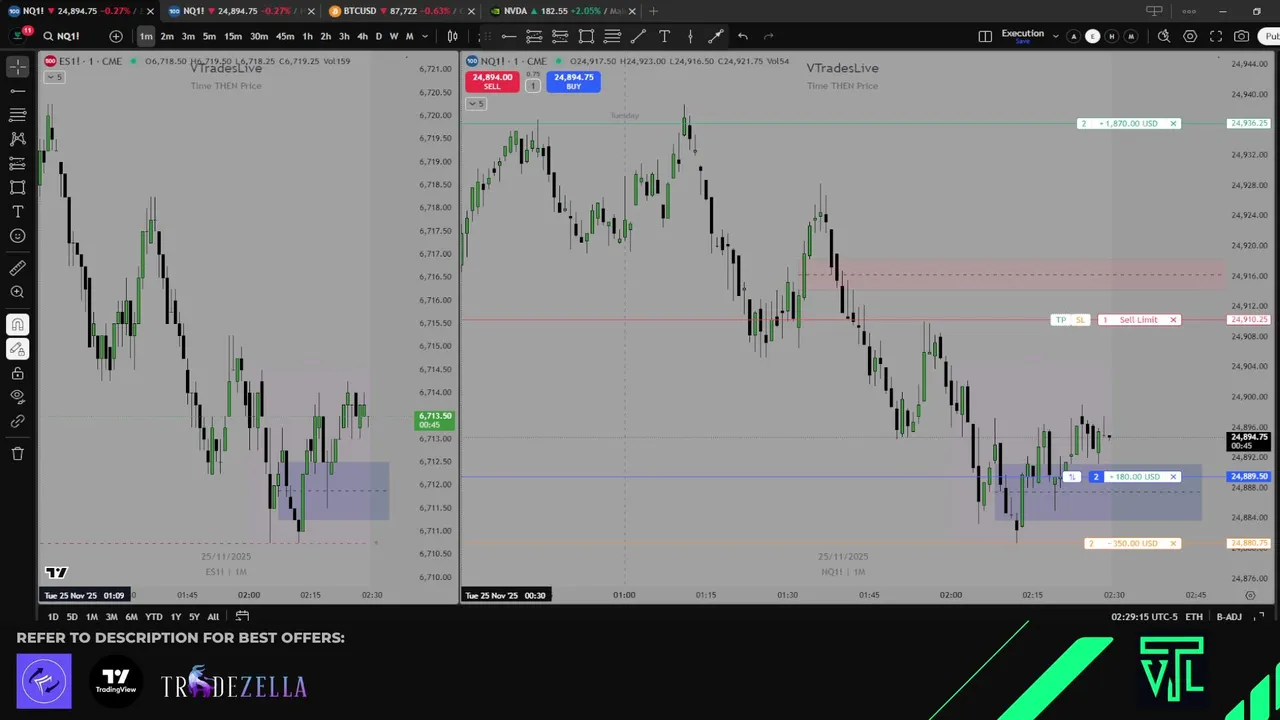Expand the indicators legend on NQ1! chart
Image resolution: width=1280 pixels, height=720 pixels.
tap(478, 104)
